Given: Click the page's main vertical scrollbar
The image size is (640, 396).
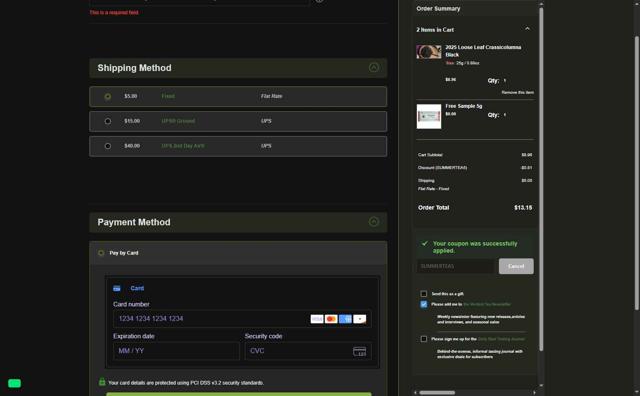Looking at the screenshot, I should tap(637, 173).
